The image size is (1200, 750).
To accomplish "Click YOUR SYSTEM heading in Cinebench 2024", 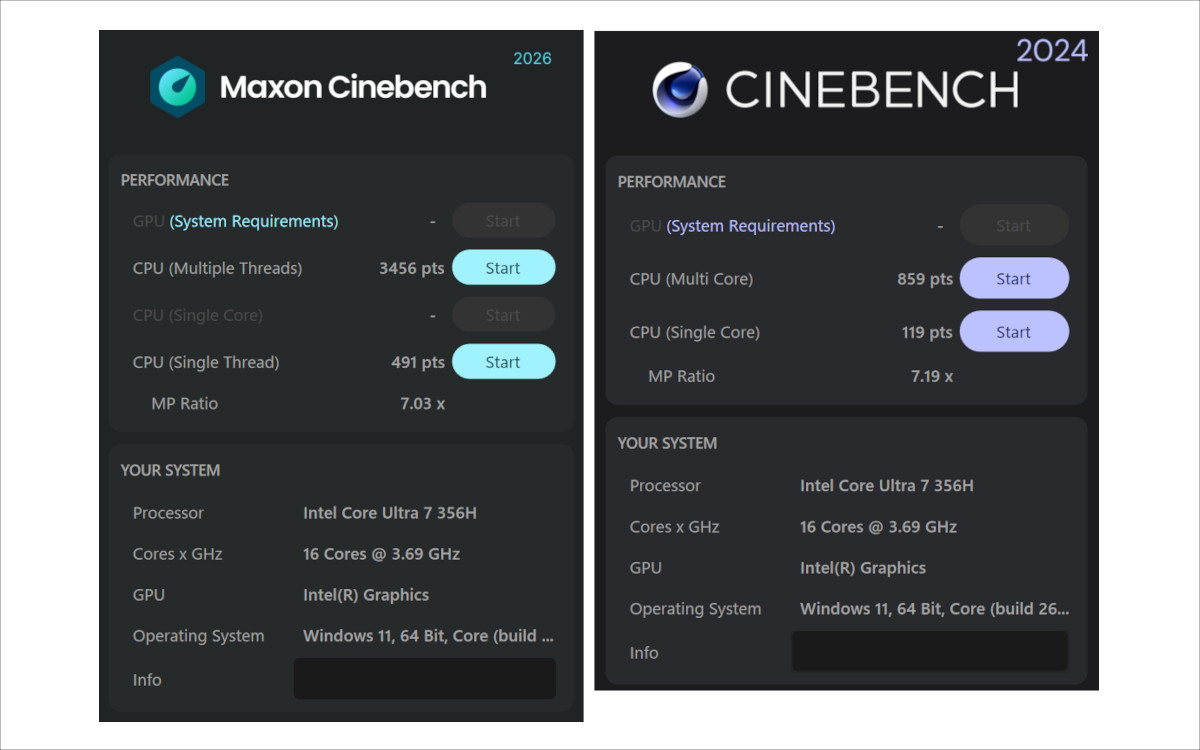I will coord(668,443).
